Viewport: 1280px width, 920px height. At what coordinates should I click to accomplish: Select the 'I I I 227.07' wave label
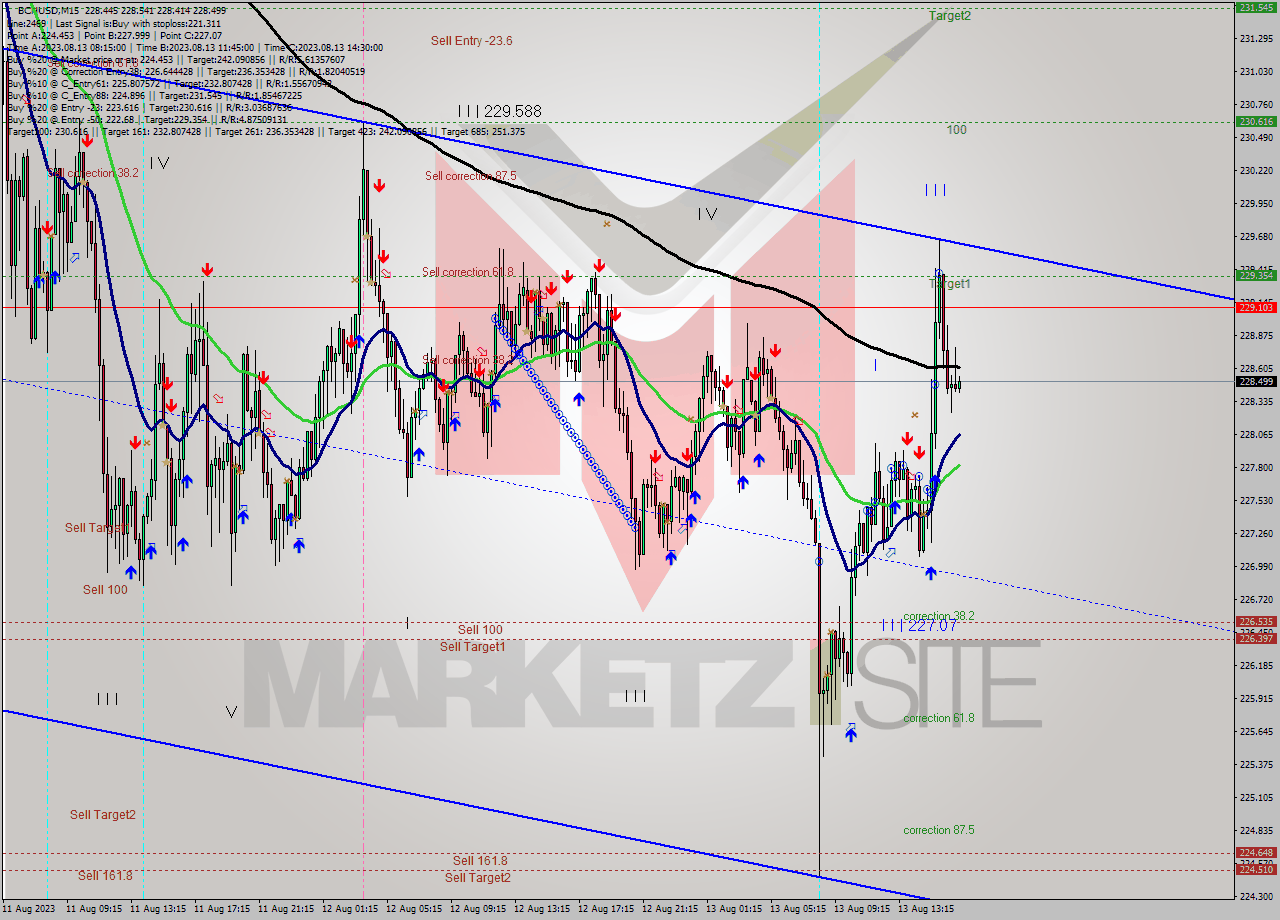(919, 625)
